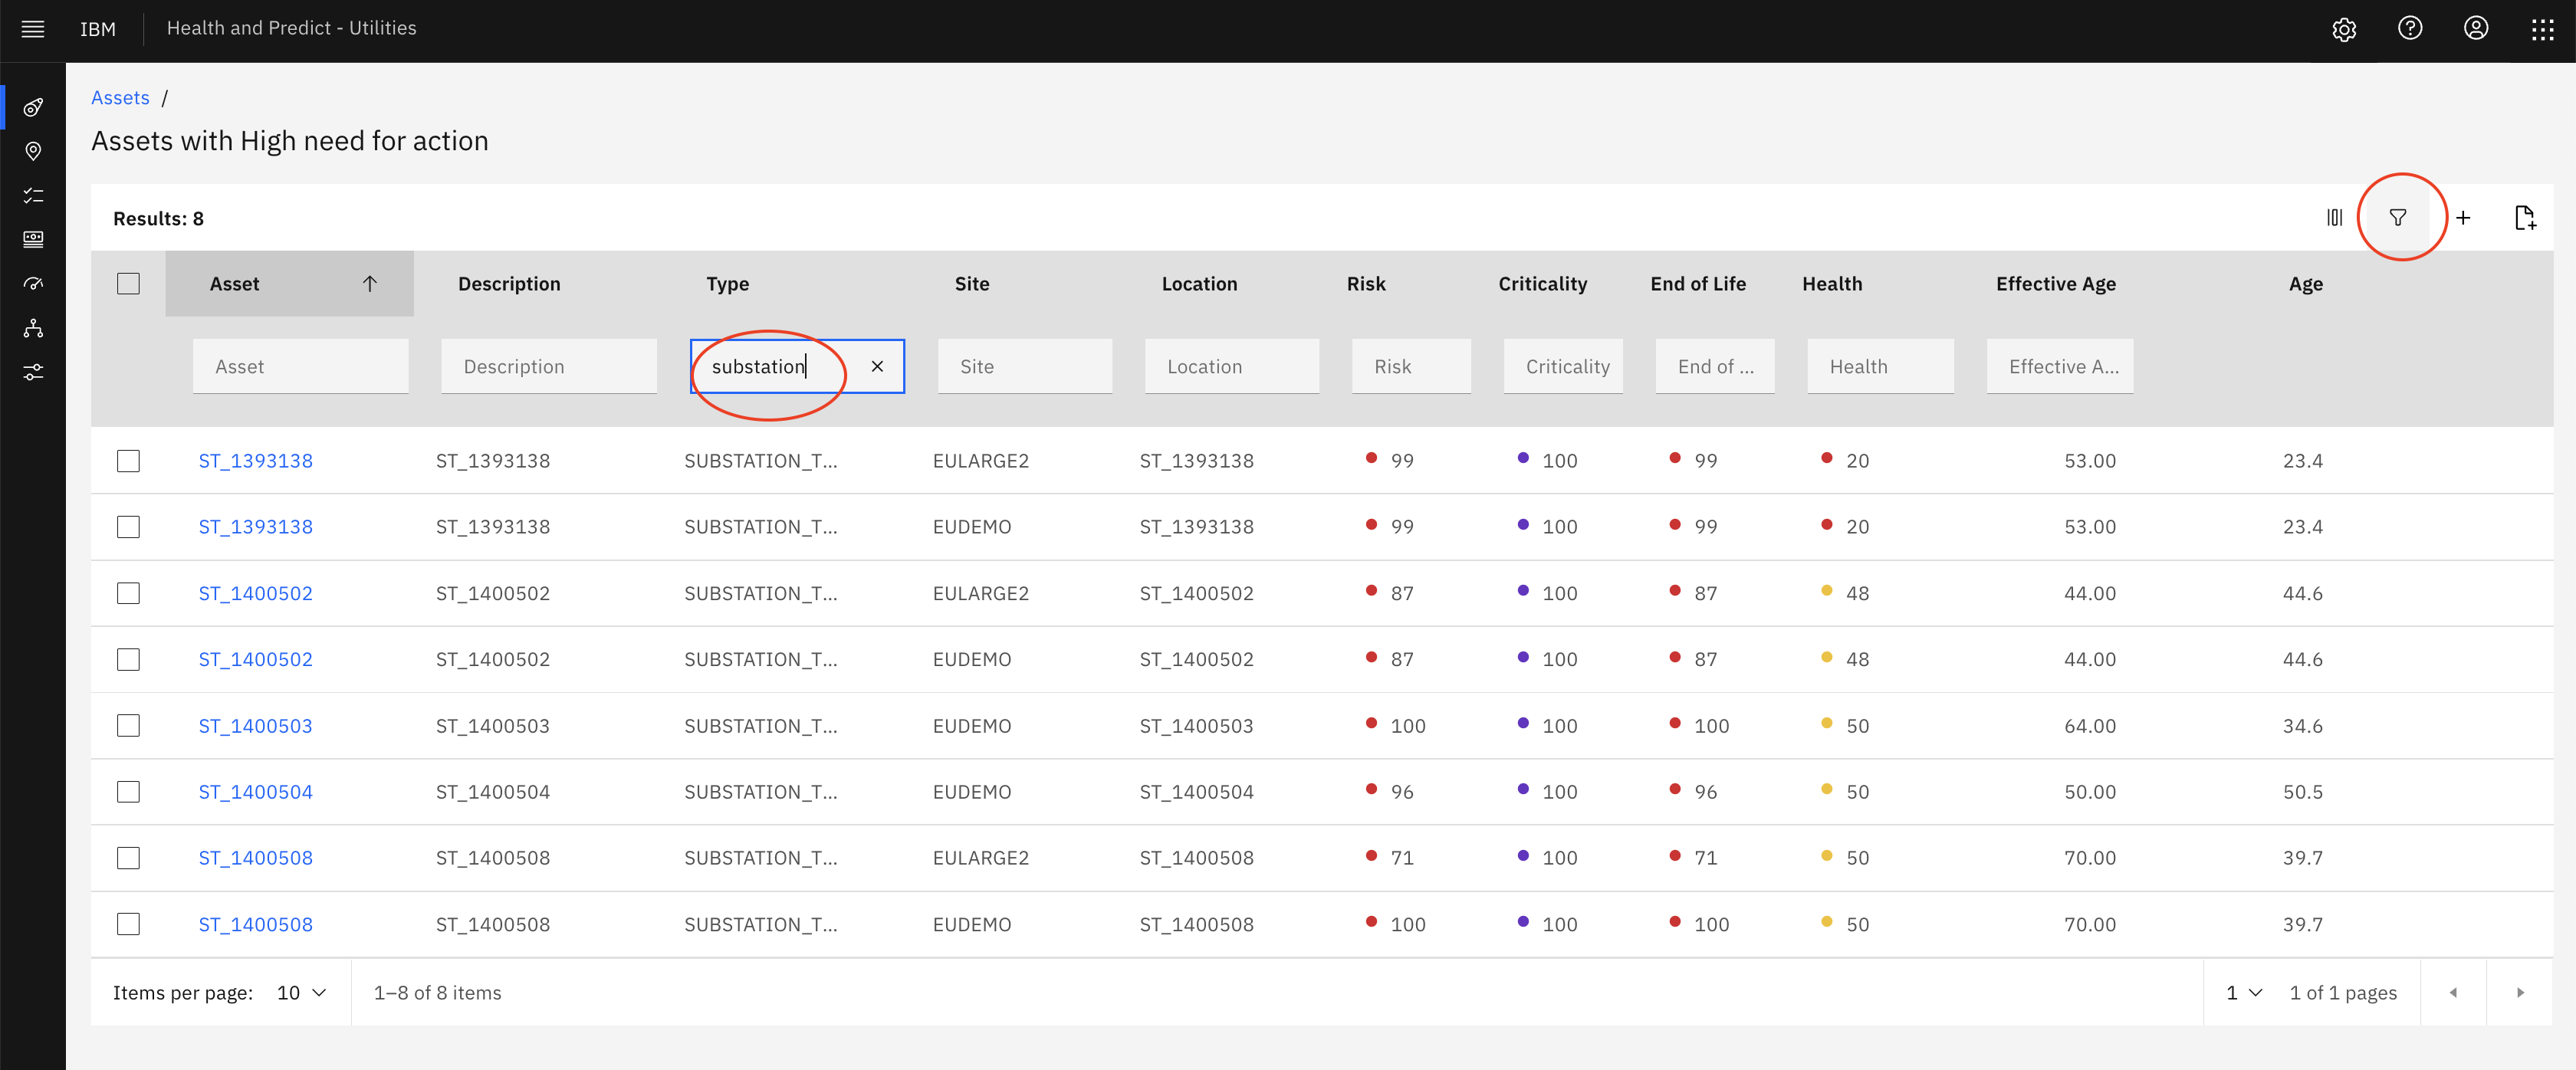Click the Type column header
The image size is (2576, 1070).
coord(727,284)
